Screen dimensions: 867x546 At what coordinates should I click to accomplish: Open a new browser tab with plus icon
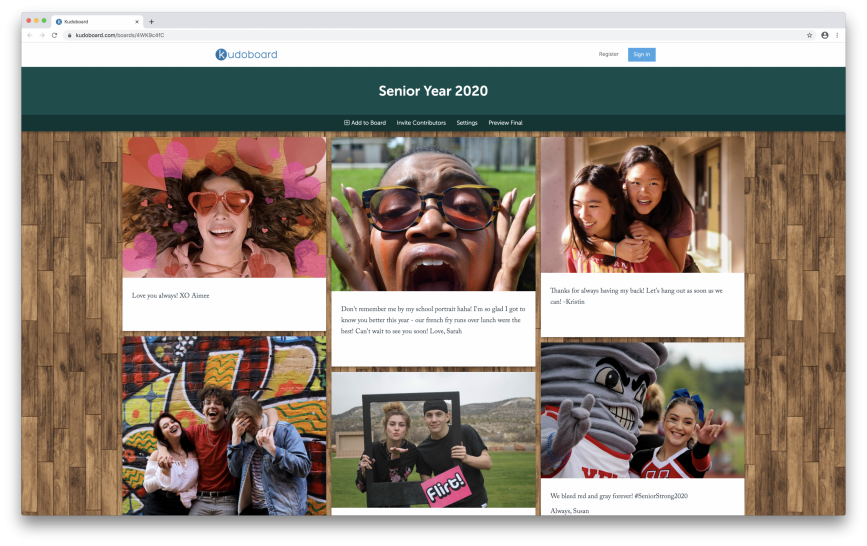(151, 21)
